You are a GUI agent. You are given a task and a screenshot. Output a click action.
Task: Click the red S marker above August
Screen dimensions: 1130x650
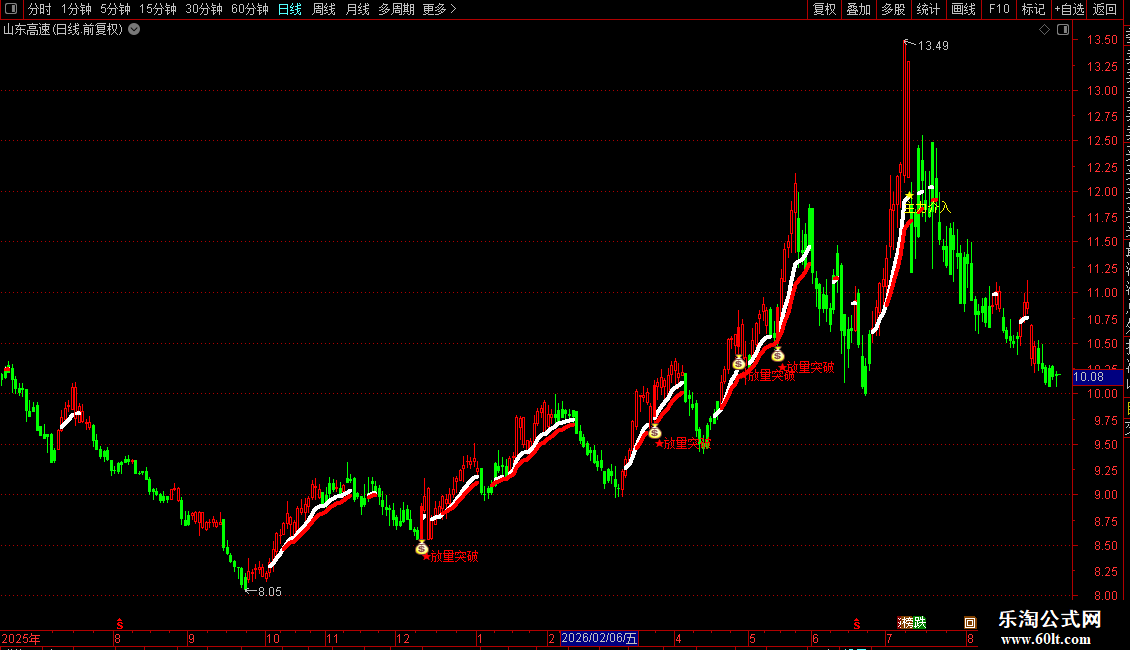(x=120, y=624)
